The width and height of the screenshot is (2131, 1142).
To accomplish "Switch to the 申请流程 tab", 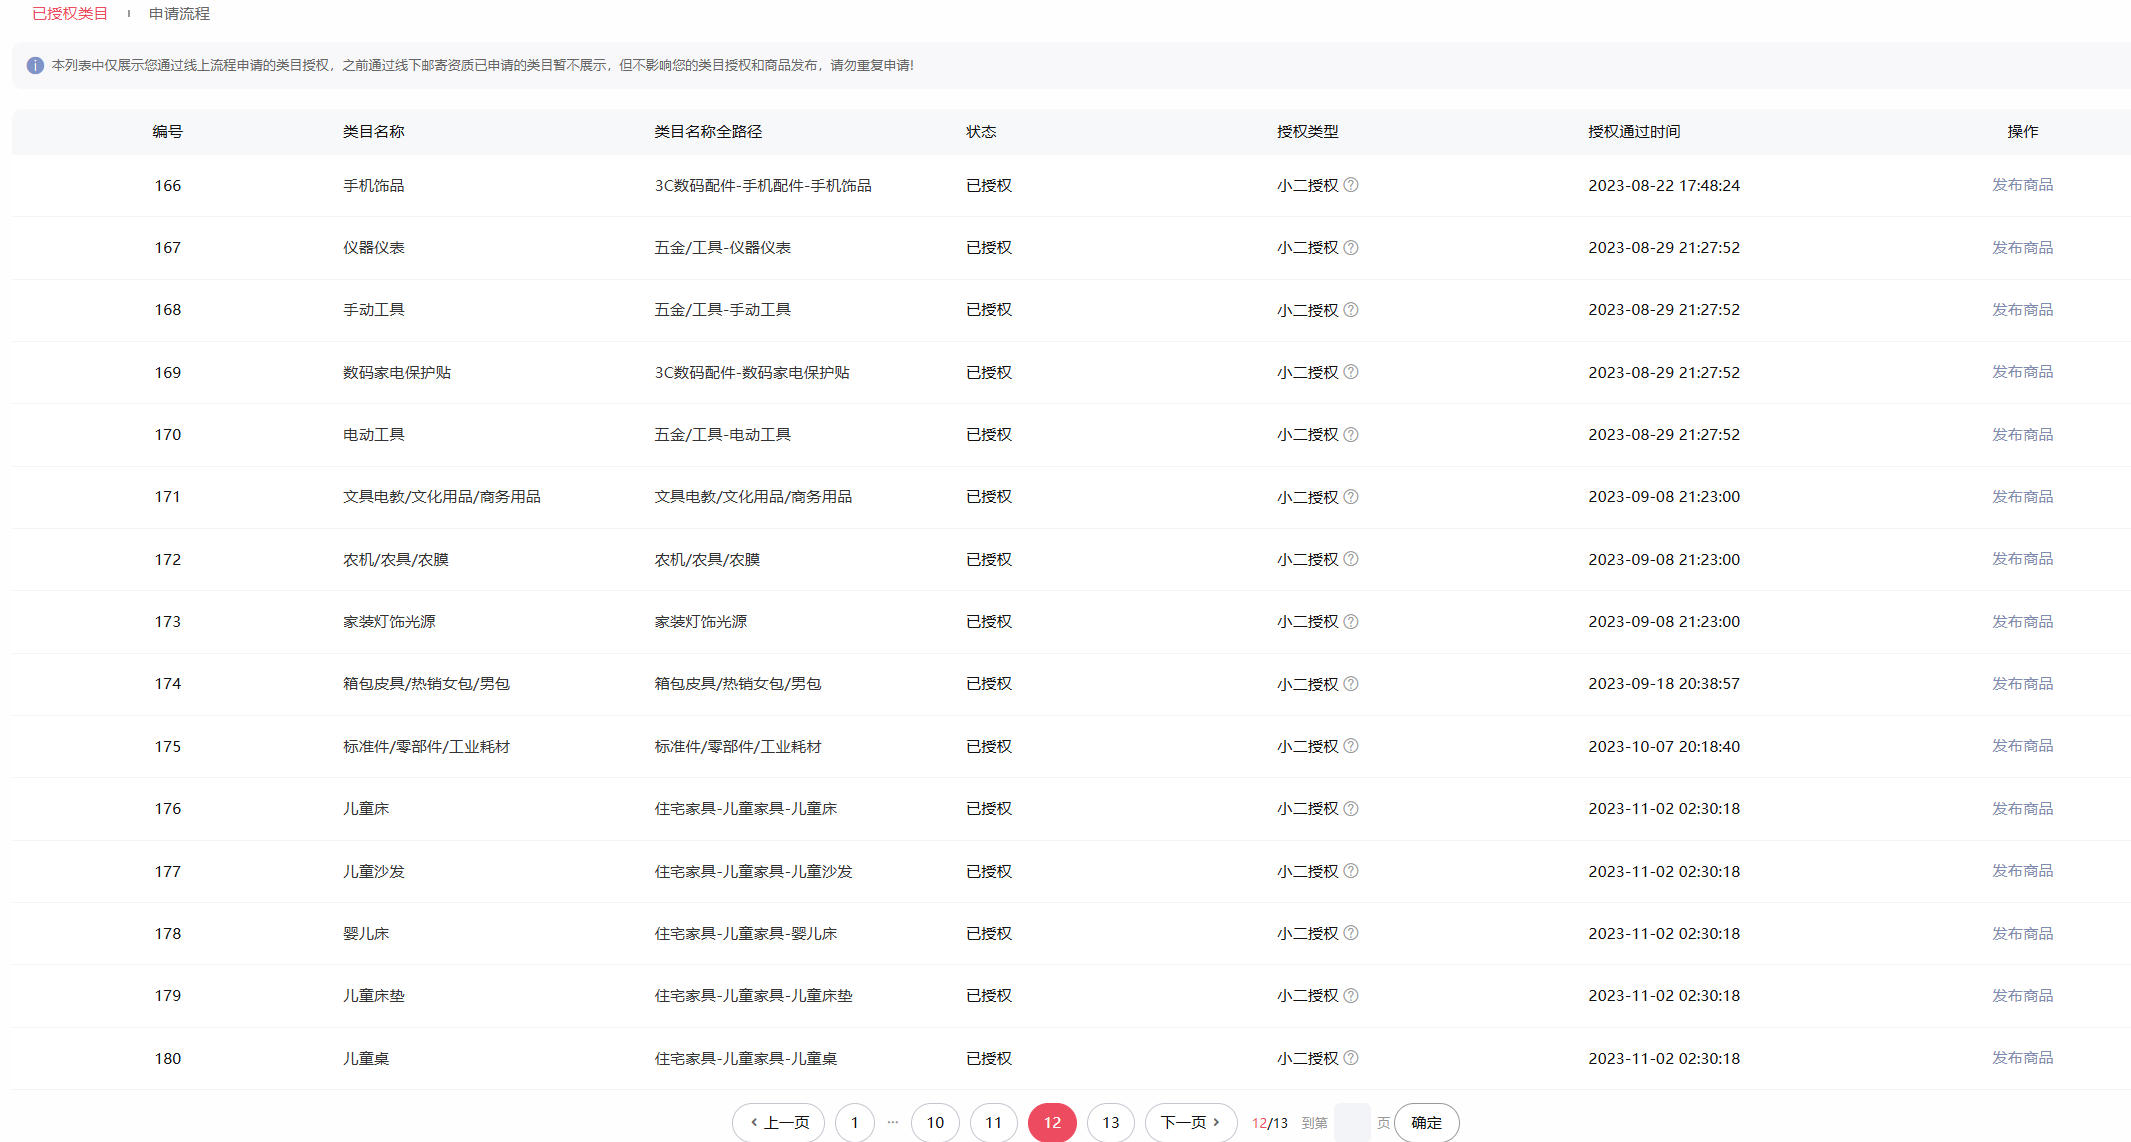I will coord(179,14).
